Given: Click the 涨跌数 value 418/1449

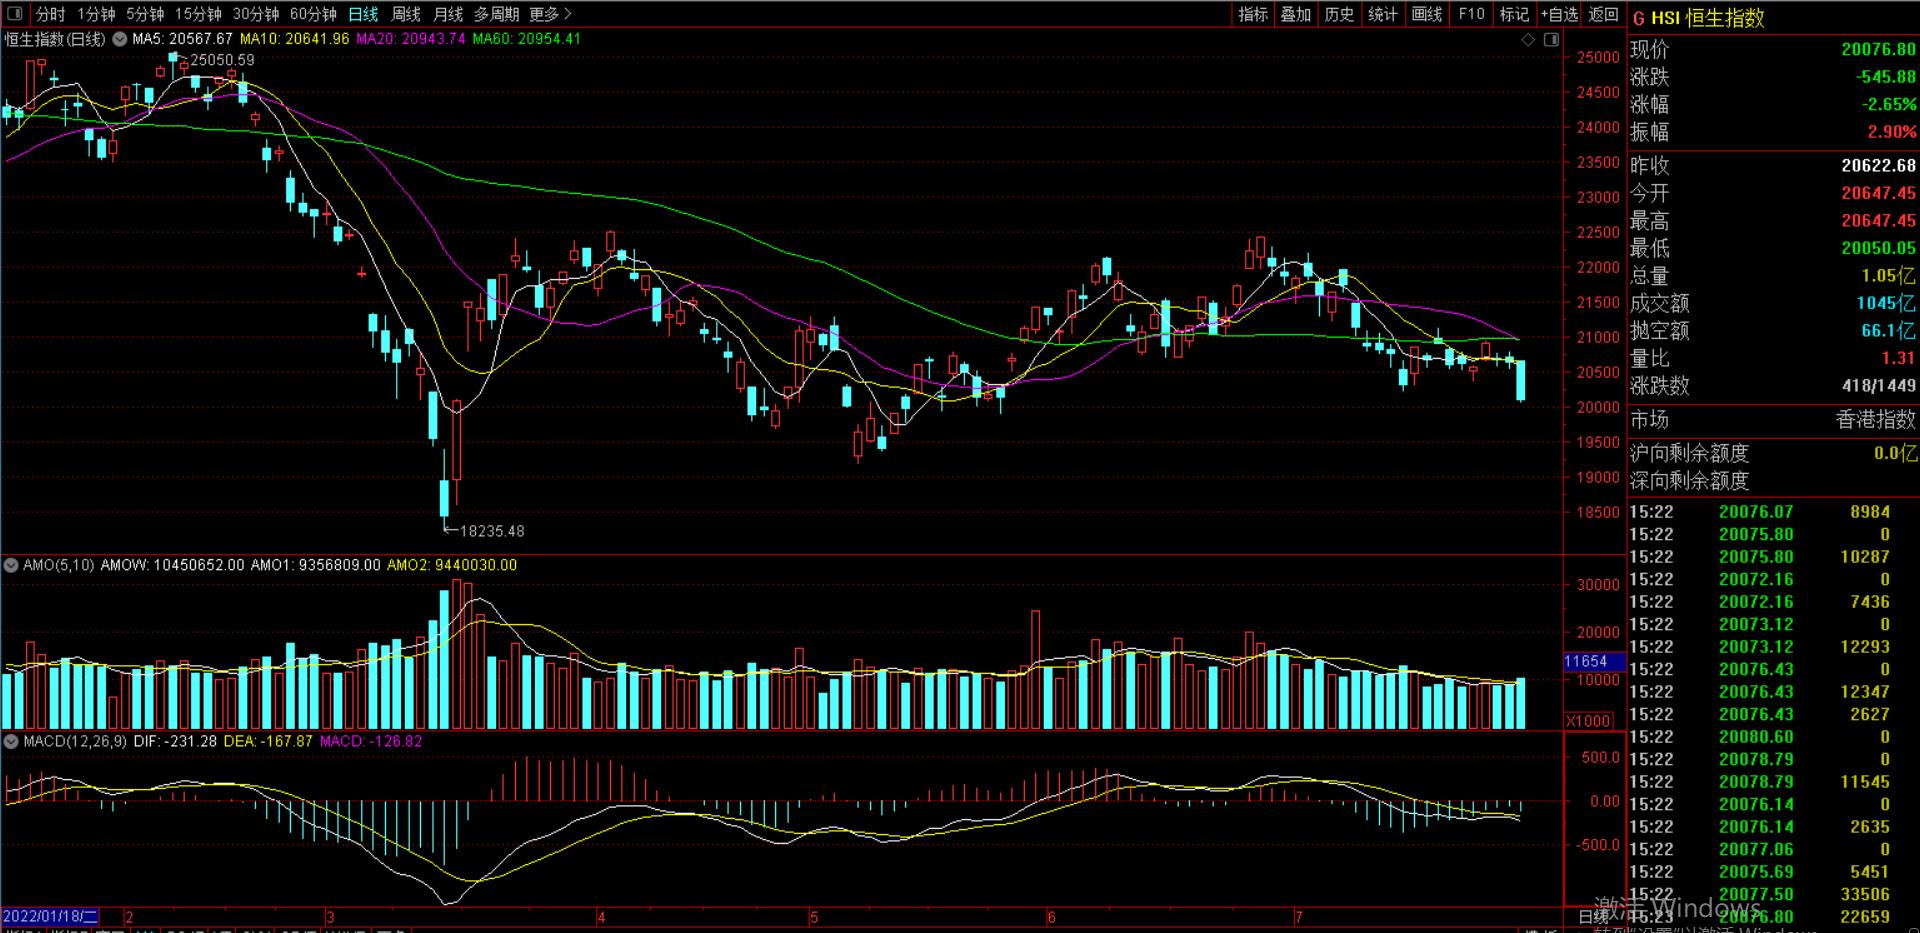Looking at the screenshot, I should coord(1879,386).
